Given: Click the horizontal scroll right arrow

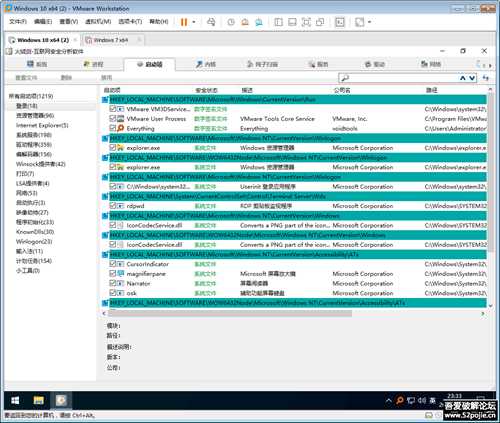Looking at the screenshot, I should pyautogui.click(x=483, y=313).
